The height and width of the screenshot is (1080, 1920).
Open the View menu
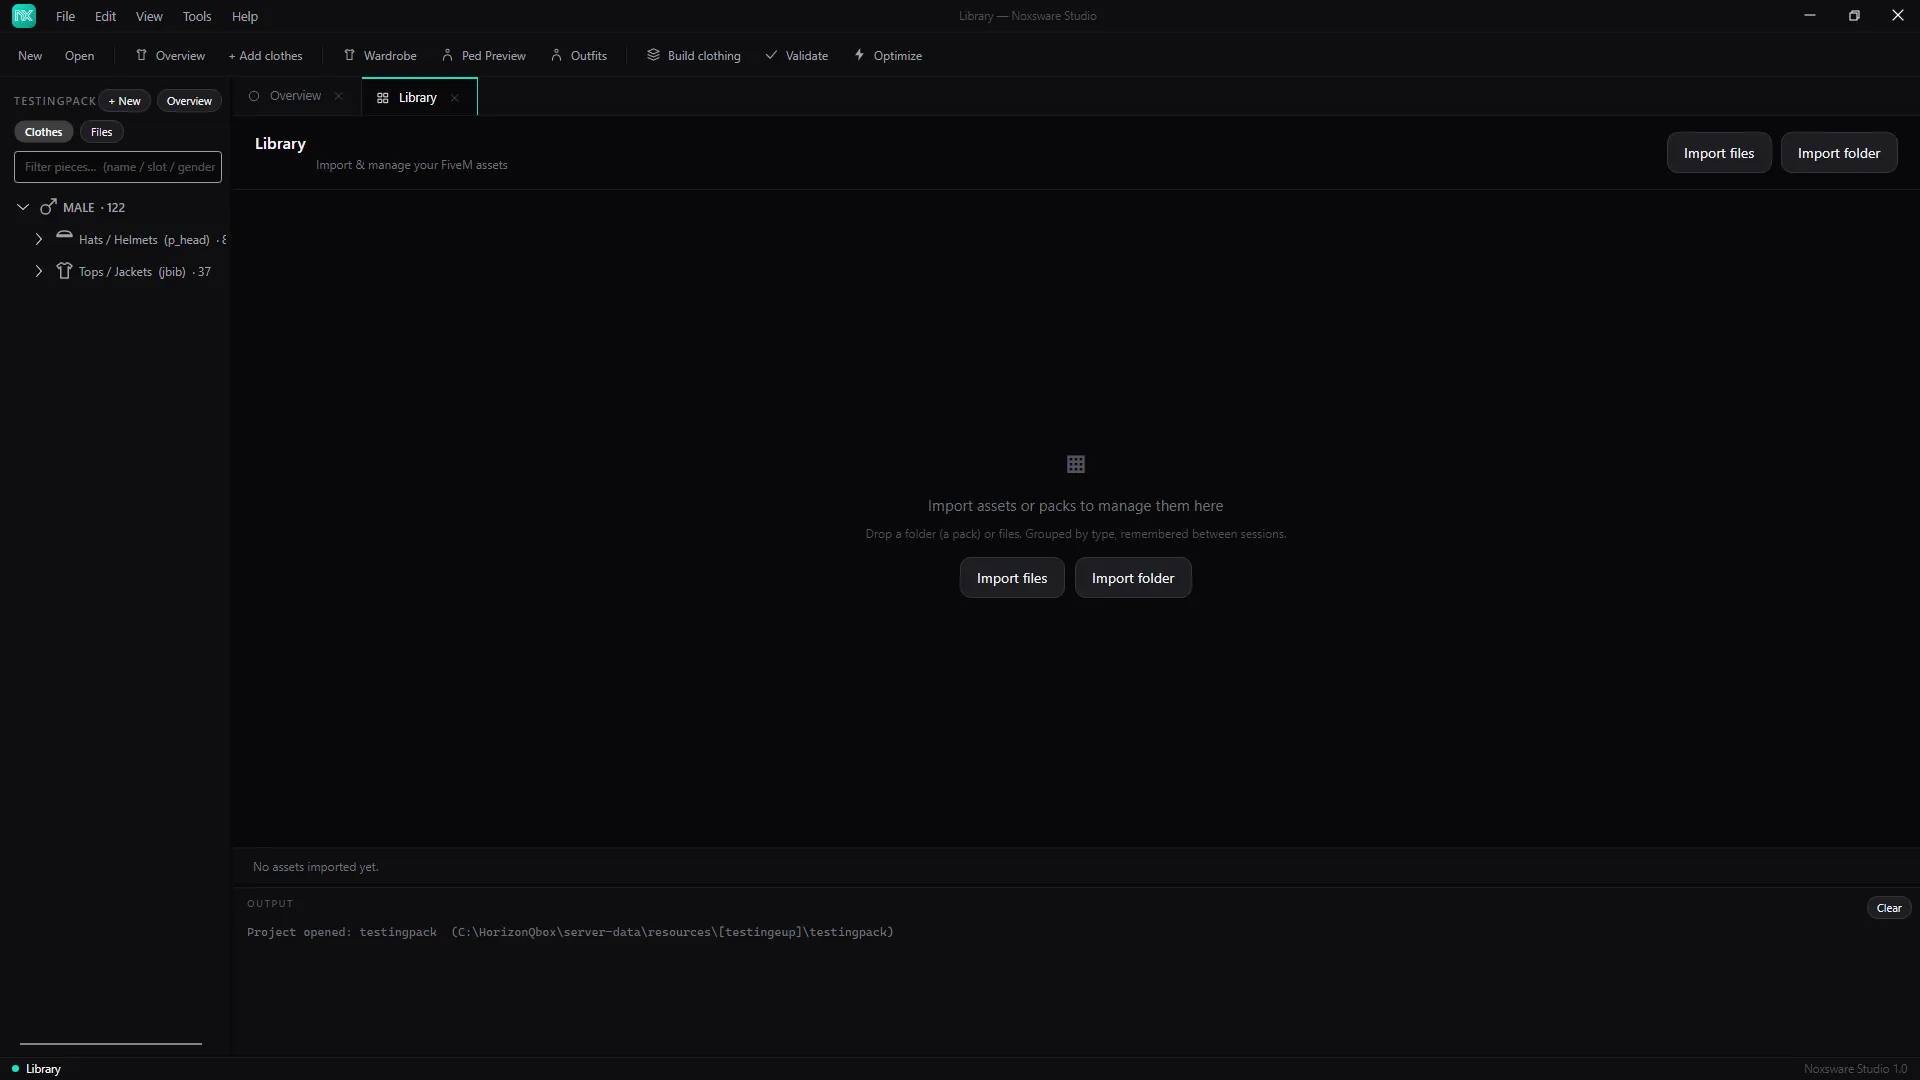click(149, 16)
